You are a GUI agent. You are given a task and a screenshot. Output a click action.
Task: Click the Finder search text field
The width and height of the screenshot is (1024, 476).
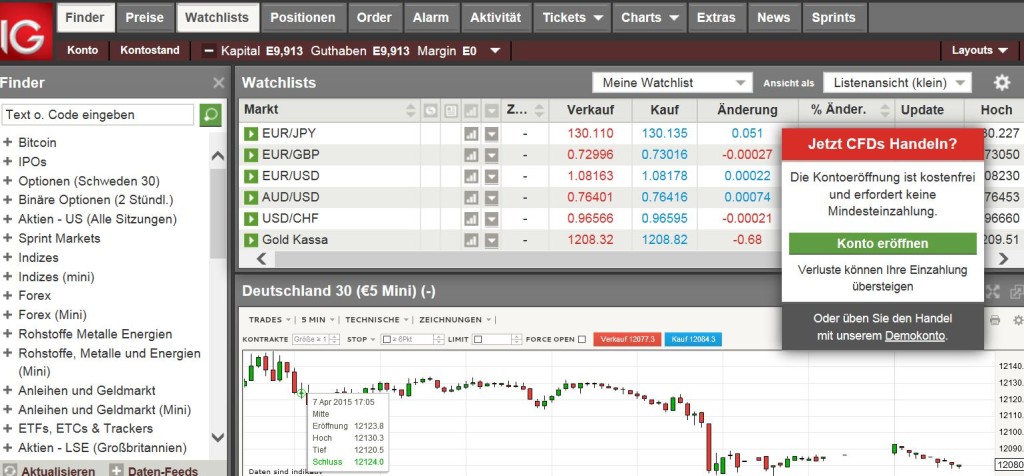coord(97,115)
